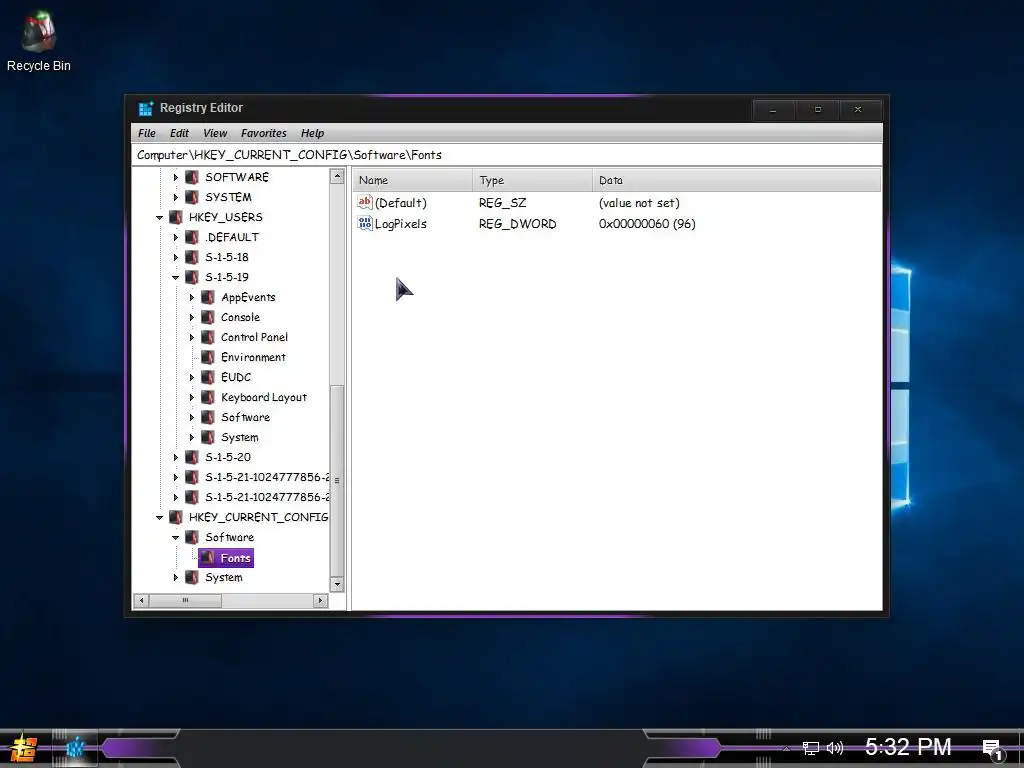Click the S-1-5-20 key folder icon
Screen dimensions: 1024x768
[x=192, y=457]
